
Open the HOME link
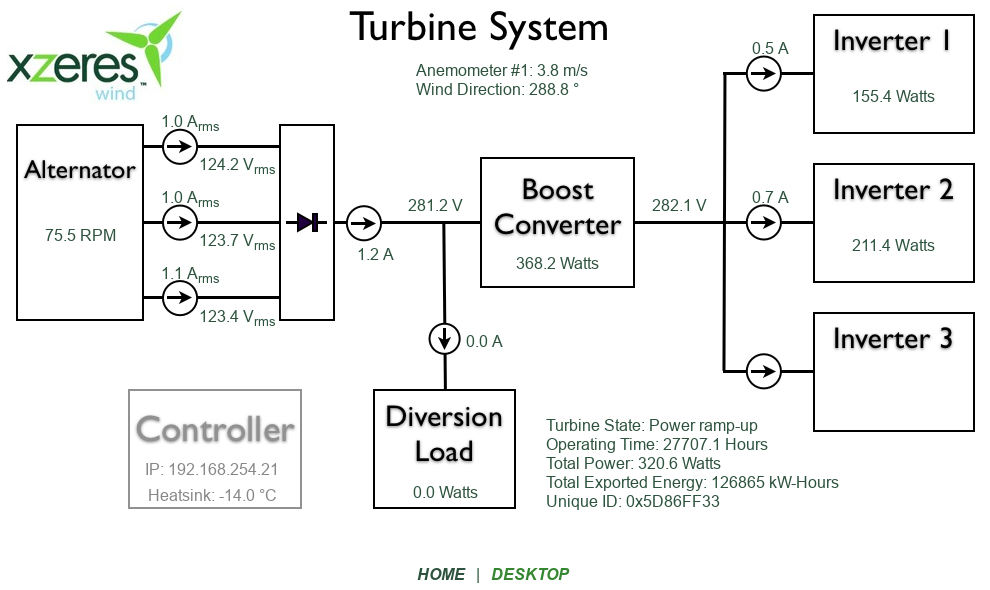441,574
